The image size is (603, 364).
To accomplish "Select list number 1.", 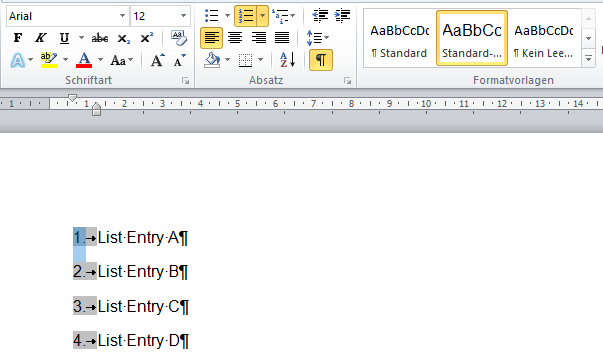I will coord(79,238).
